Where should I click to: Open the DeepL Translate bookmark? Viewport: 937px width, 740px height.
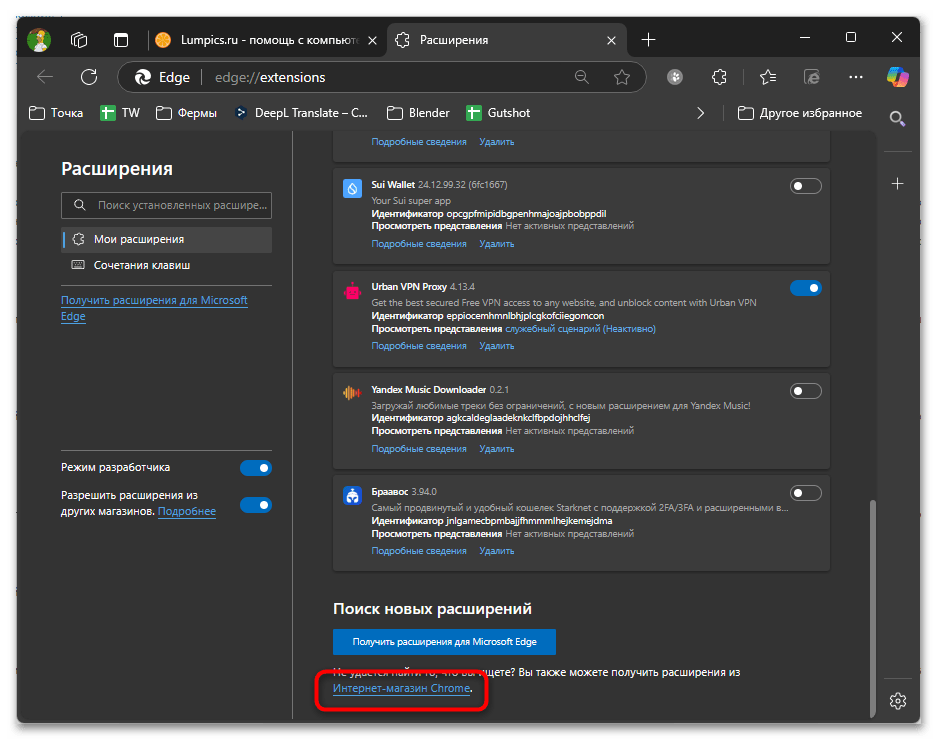point(301,113)
